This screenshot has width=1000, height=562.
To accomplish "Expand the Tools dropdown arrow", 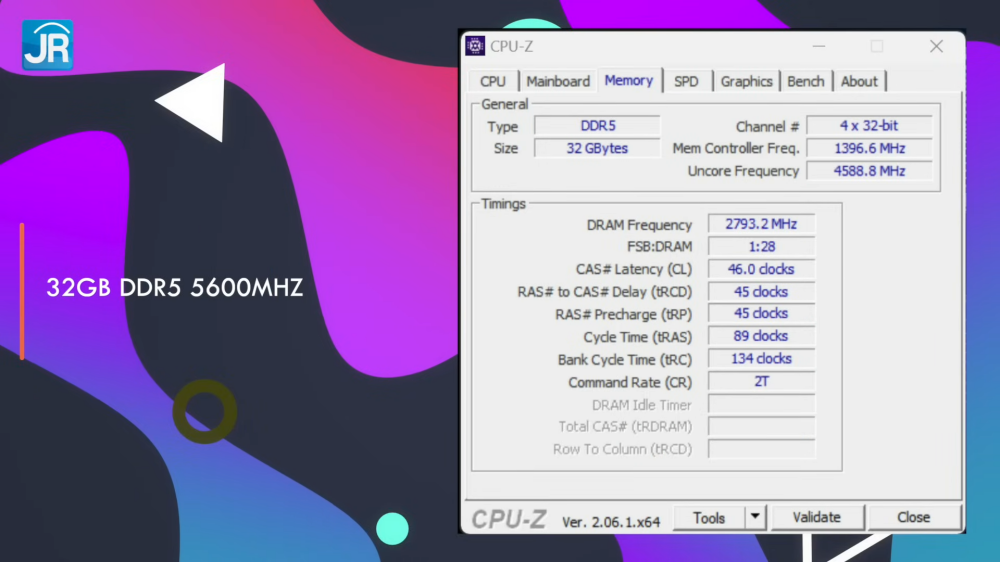I will pyautogui.click(x=756, y=517).
